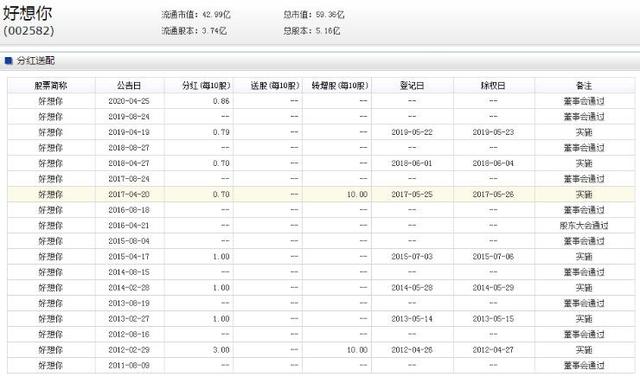Click the 转增股(每10股) column header

click(x=340, y=86)
